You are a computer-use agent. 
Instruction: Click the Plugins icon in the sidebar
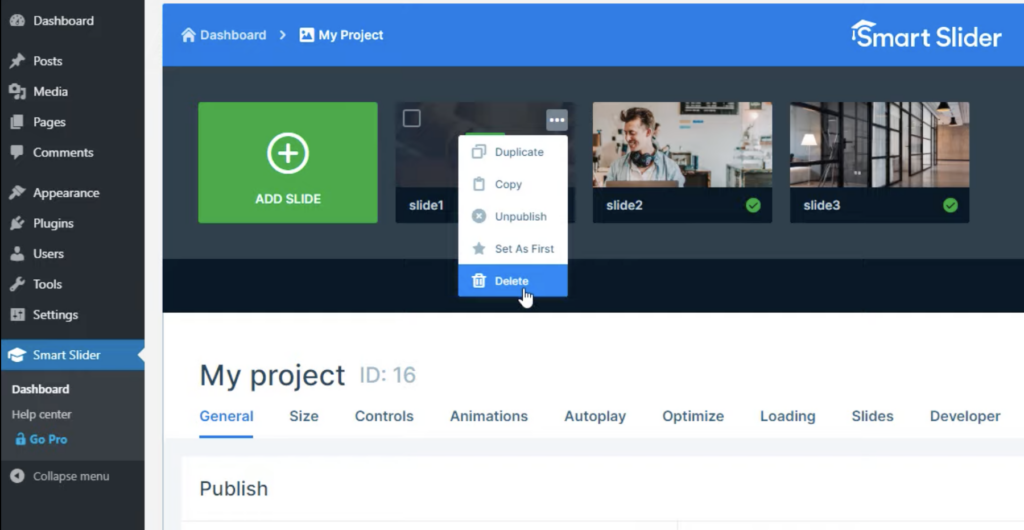click(17, 223)
